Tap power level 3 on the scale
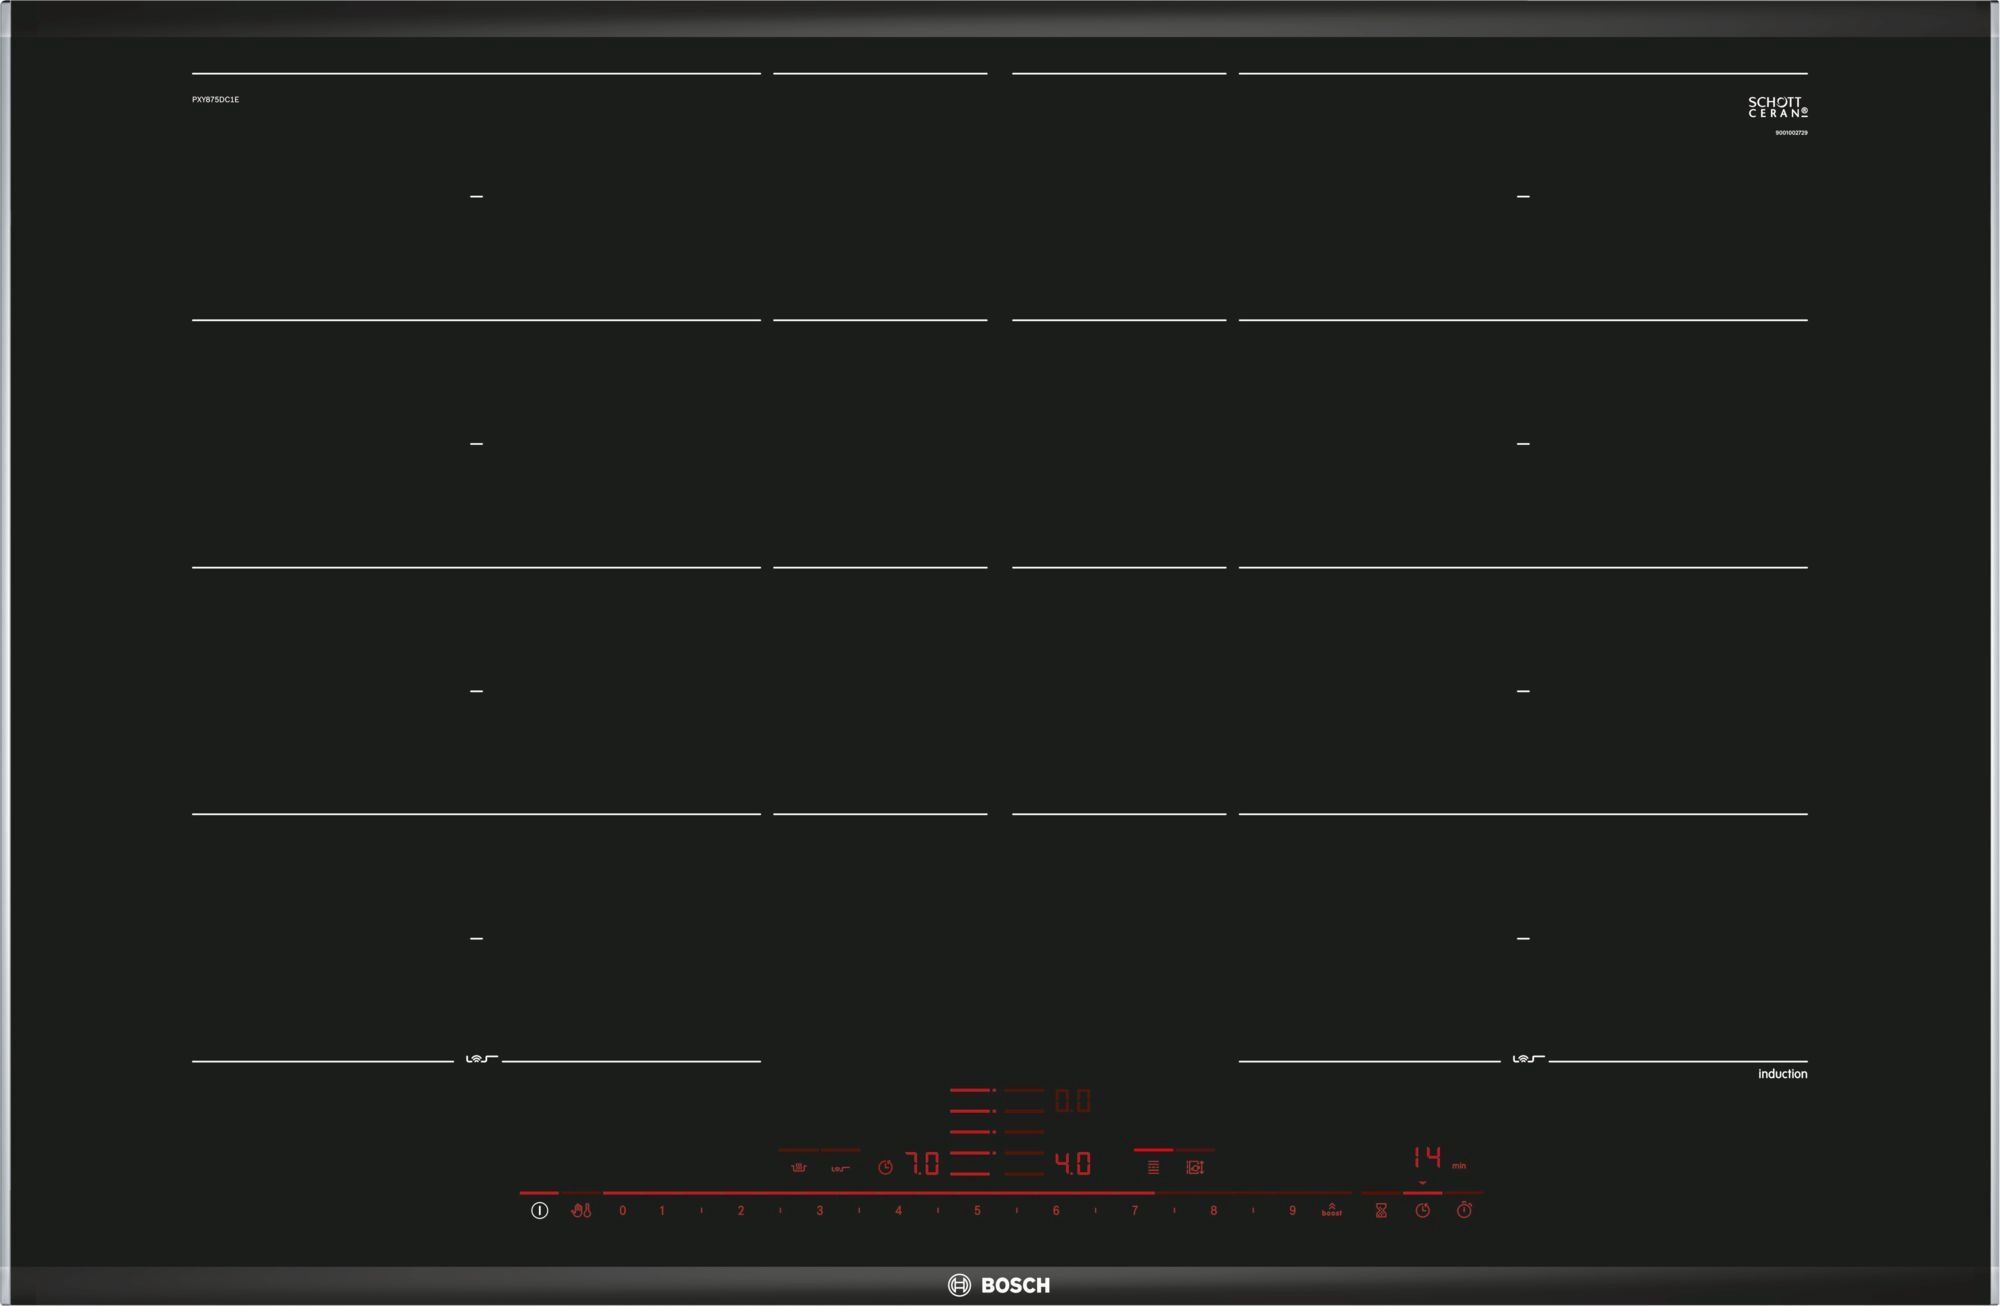 click(819, 1210)
